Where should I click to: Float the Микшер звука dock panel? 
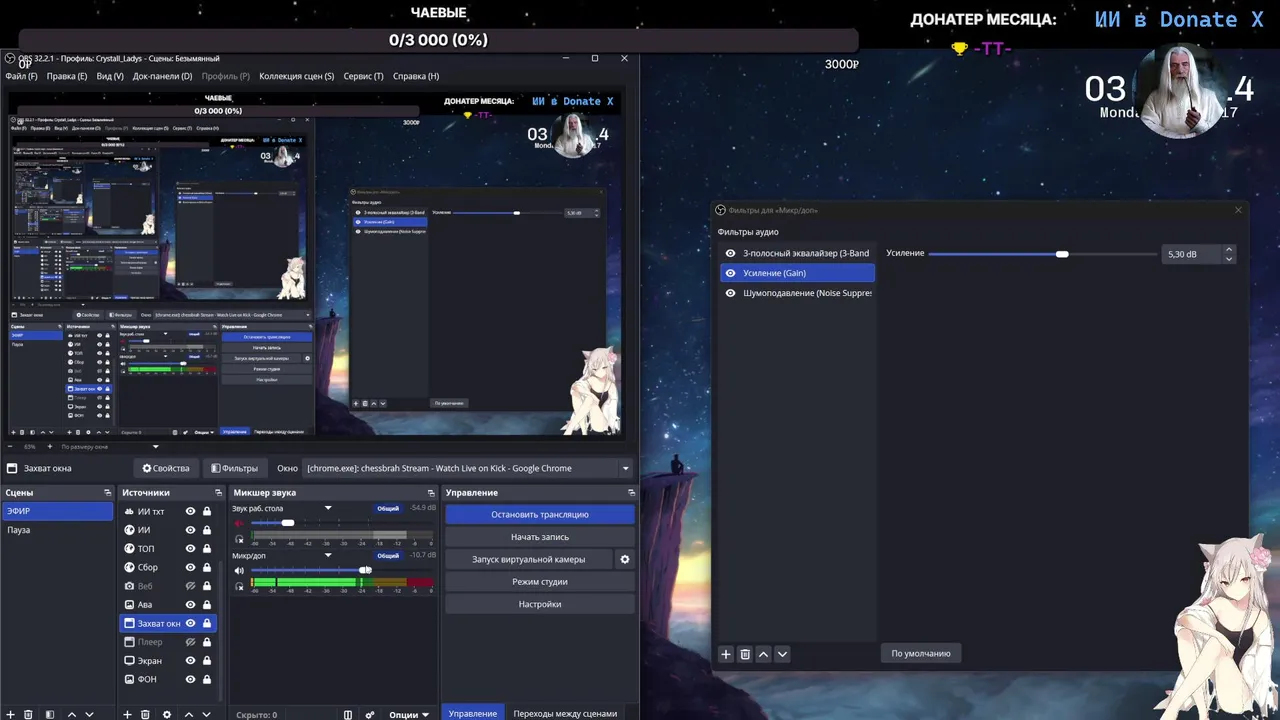(x=431, y=493)
